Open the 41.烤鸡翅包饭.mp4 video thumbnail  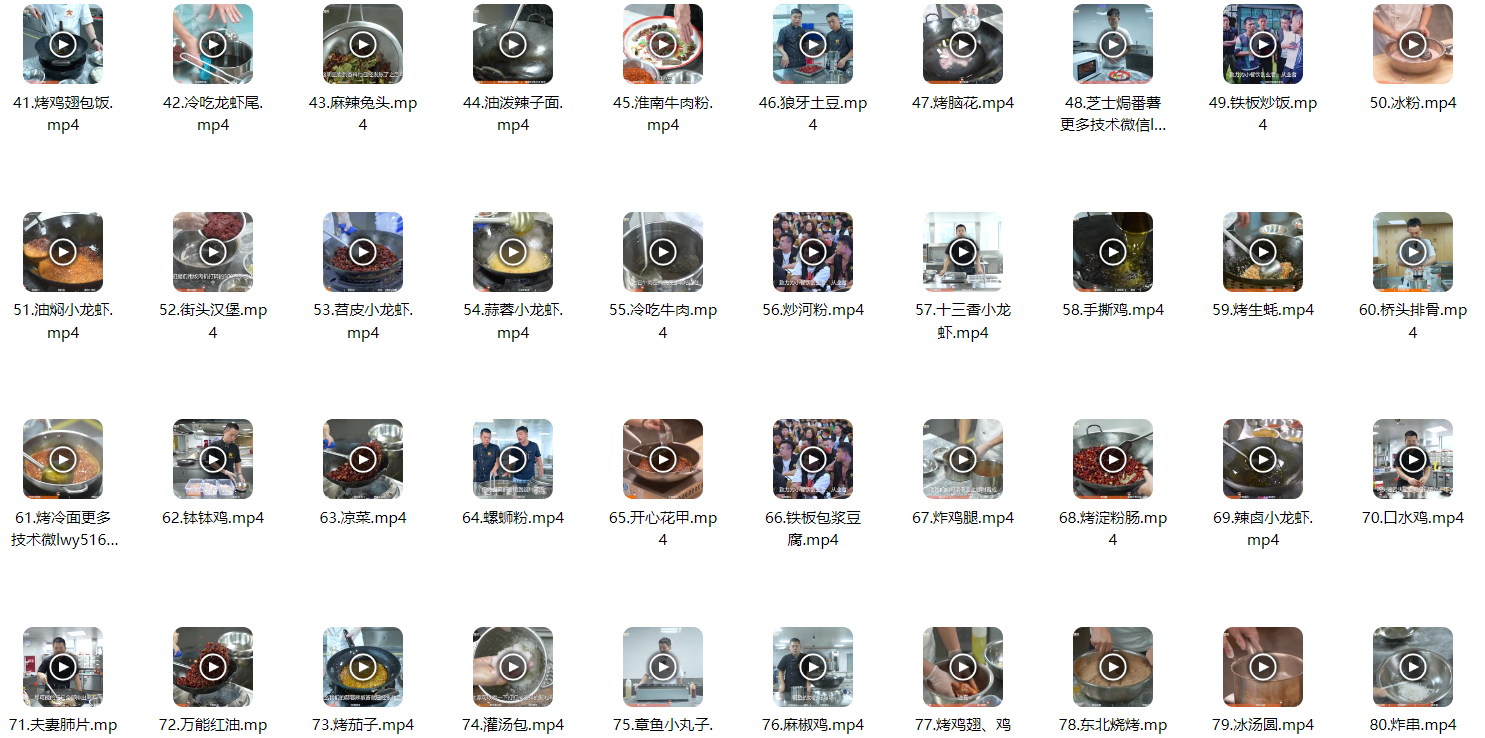point(63,44)
